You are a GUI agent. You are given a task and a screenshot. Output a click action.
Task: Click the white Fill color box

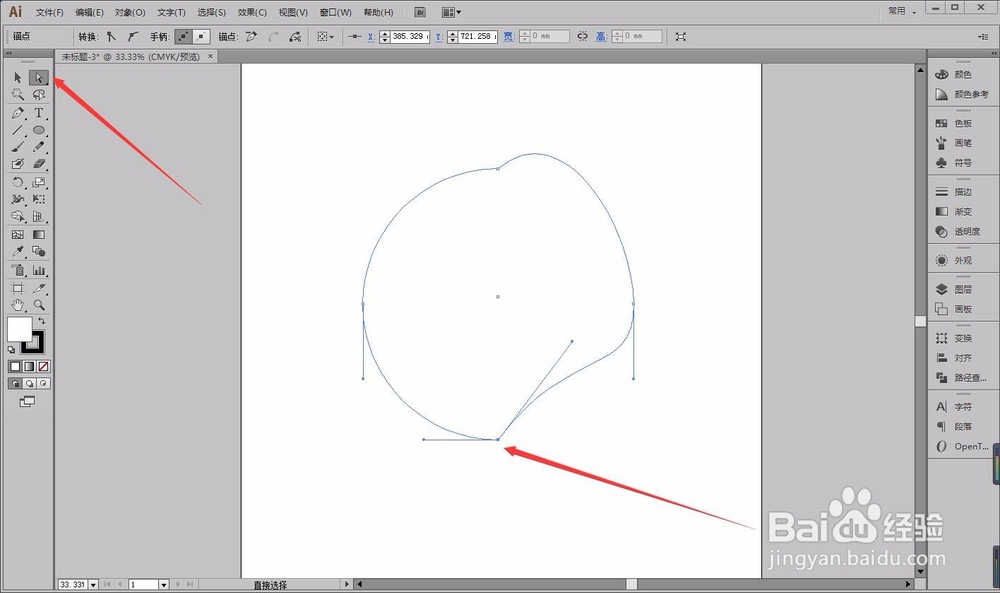coord(18,329)
